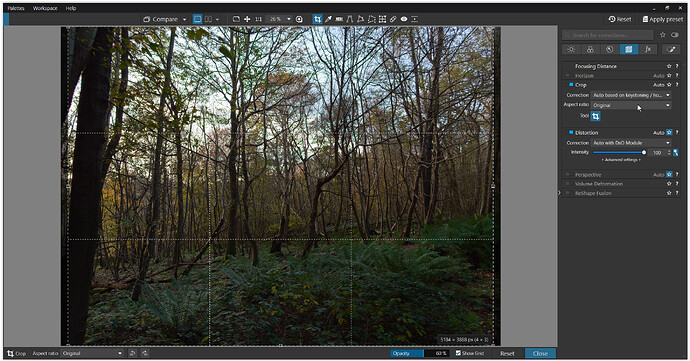Open the Palettes menu

tap(16, 8)
